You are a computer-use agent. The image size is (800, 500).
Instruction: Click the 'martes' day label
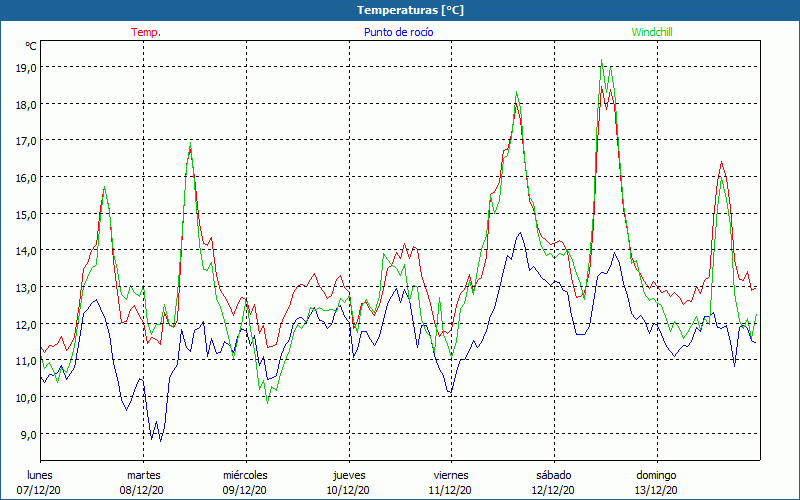pos(143,475)
